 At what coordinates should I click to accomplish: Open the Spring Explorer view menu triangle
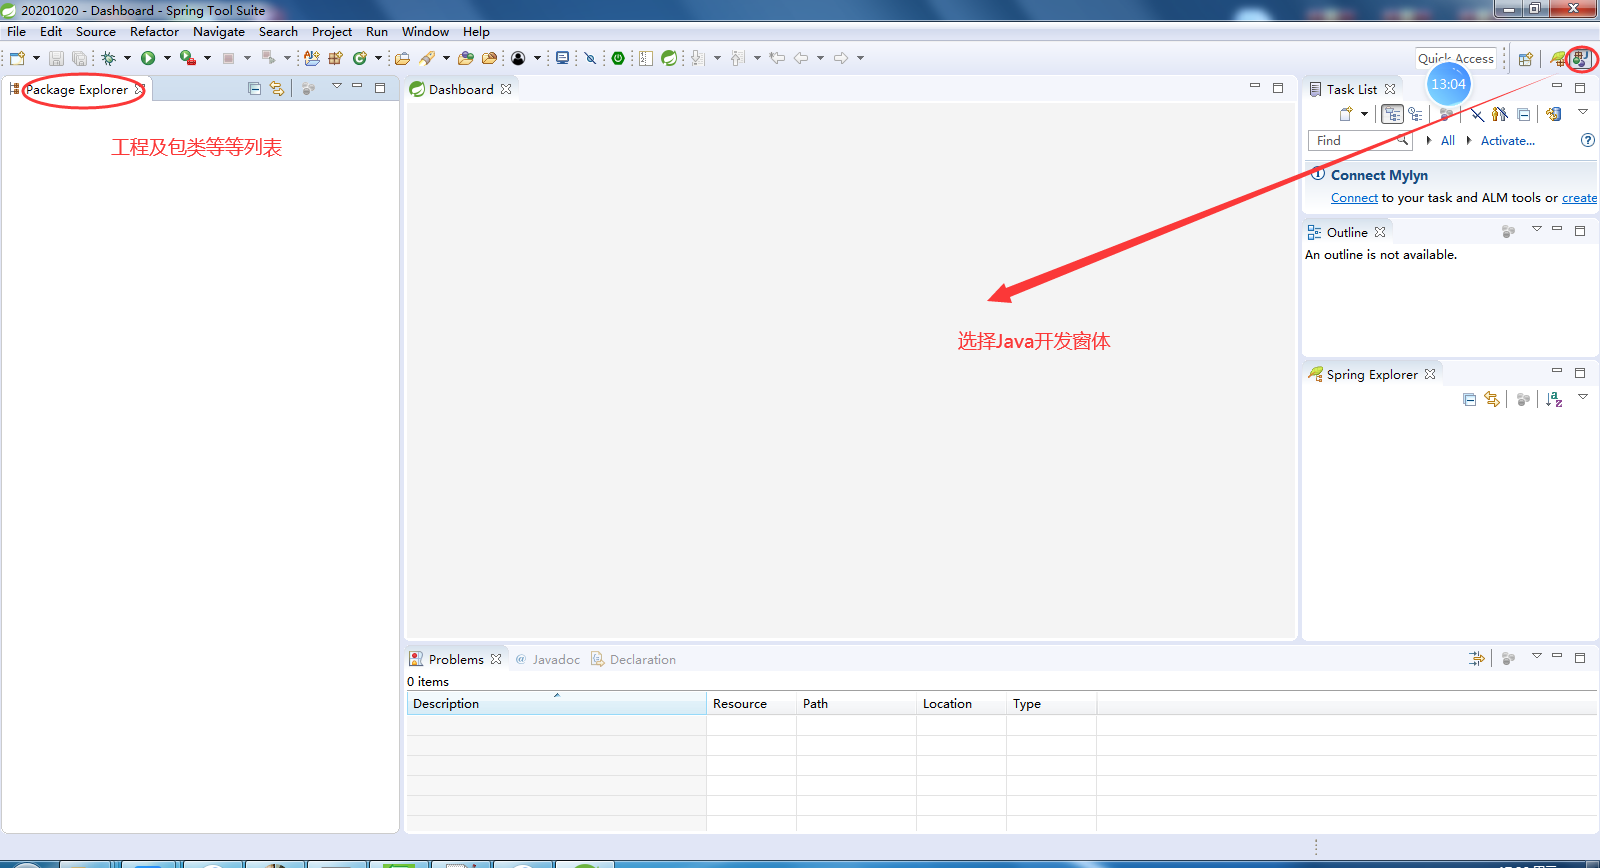1583,397
